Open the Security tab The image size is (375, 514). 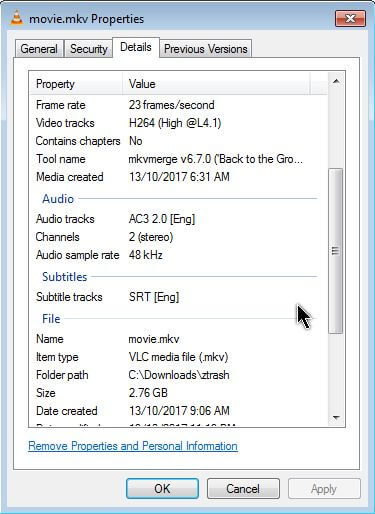[89, 49]
